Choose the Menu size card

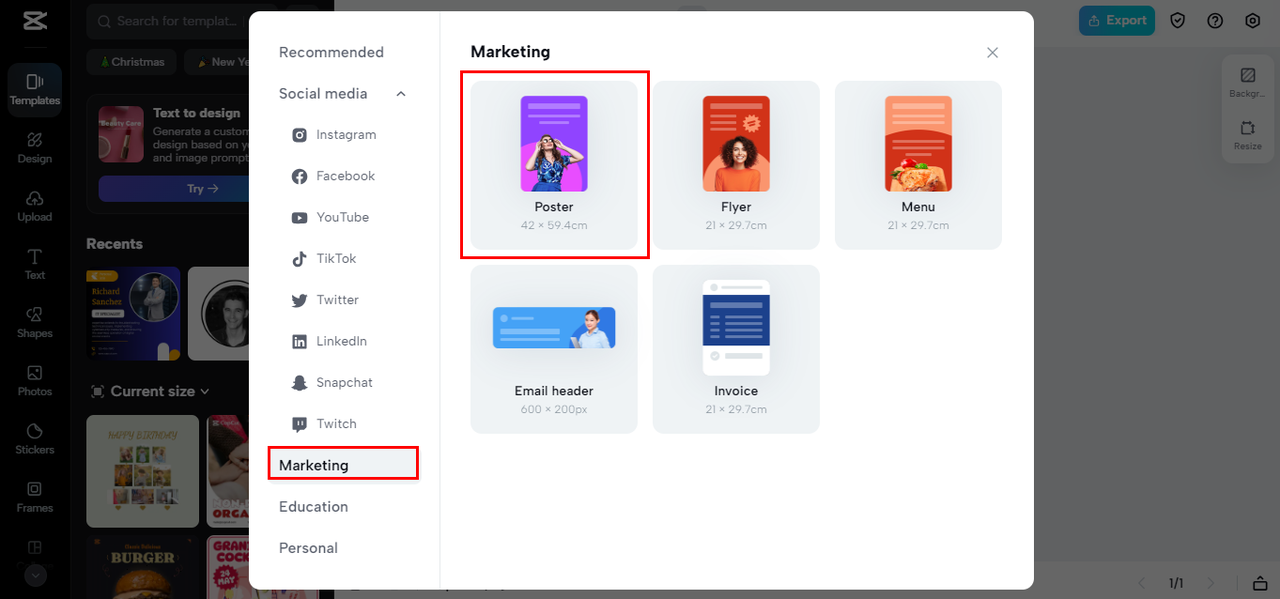(918, 165)
